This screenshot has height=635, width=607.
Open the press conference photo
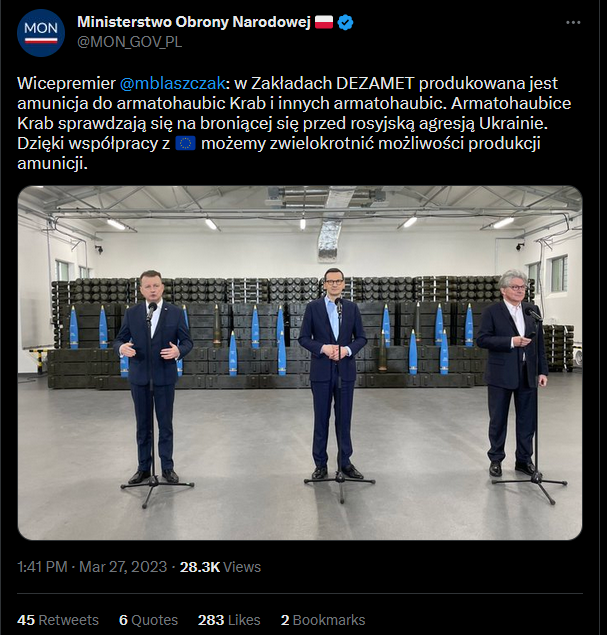point(300,362)
